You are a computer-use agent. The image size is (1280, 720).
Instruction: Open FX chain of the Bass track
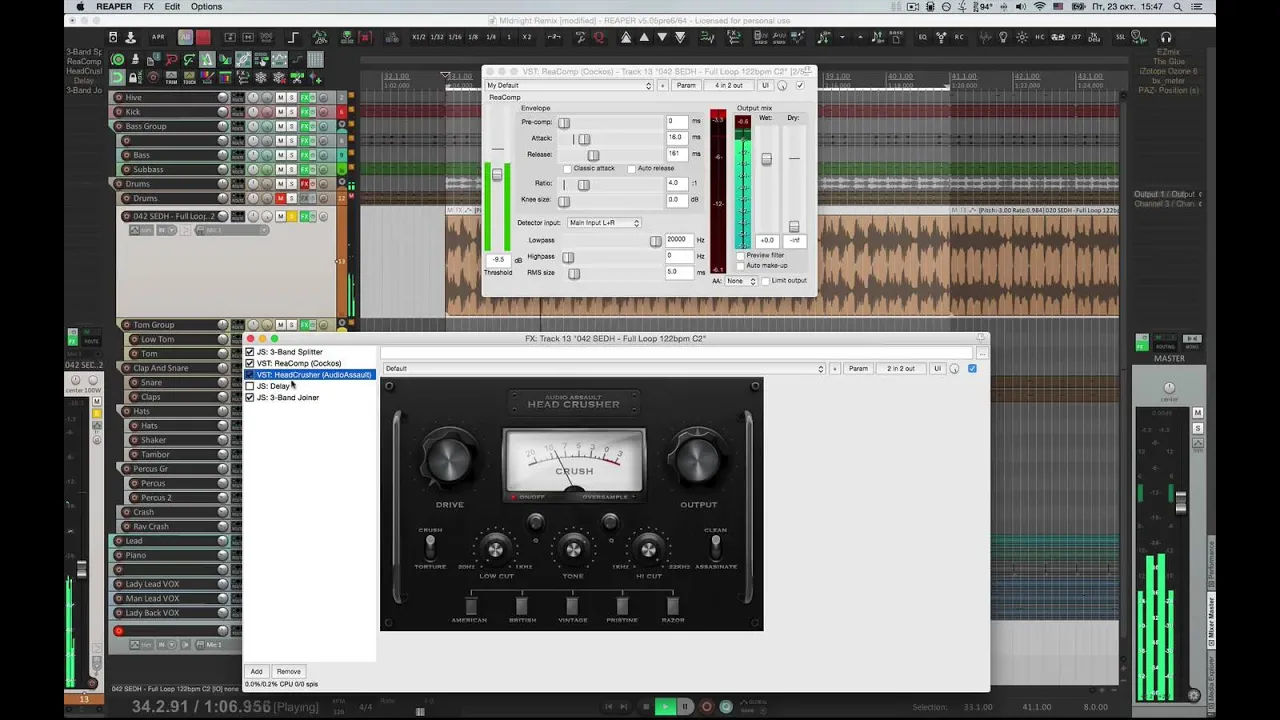tap(305, 155)
